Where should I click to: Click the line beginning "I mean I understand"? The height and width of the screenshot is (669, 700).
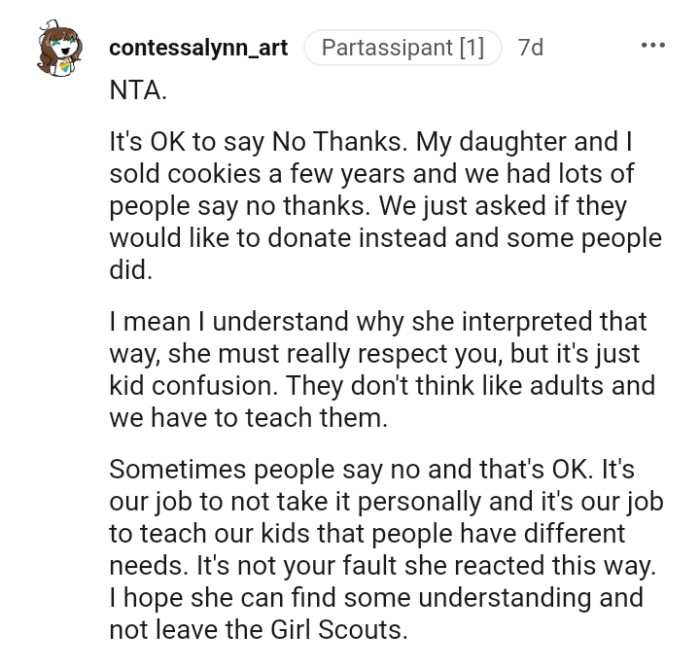pos(376,322)
